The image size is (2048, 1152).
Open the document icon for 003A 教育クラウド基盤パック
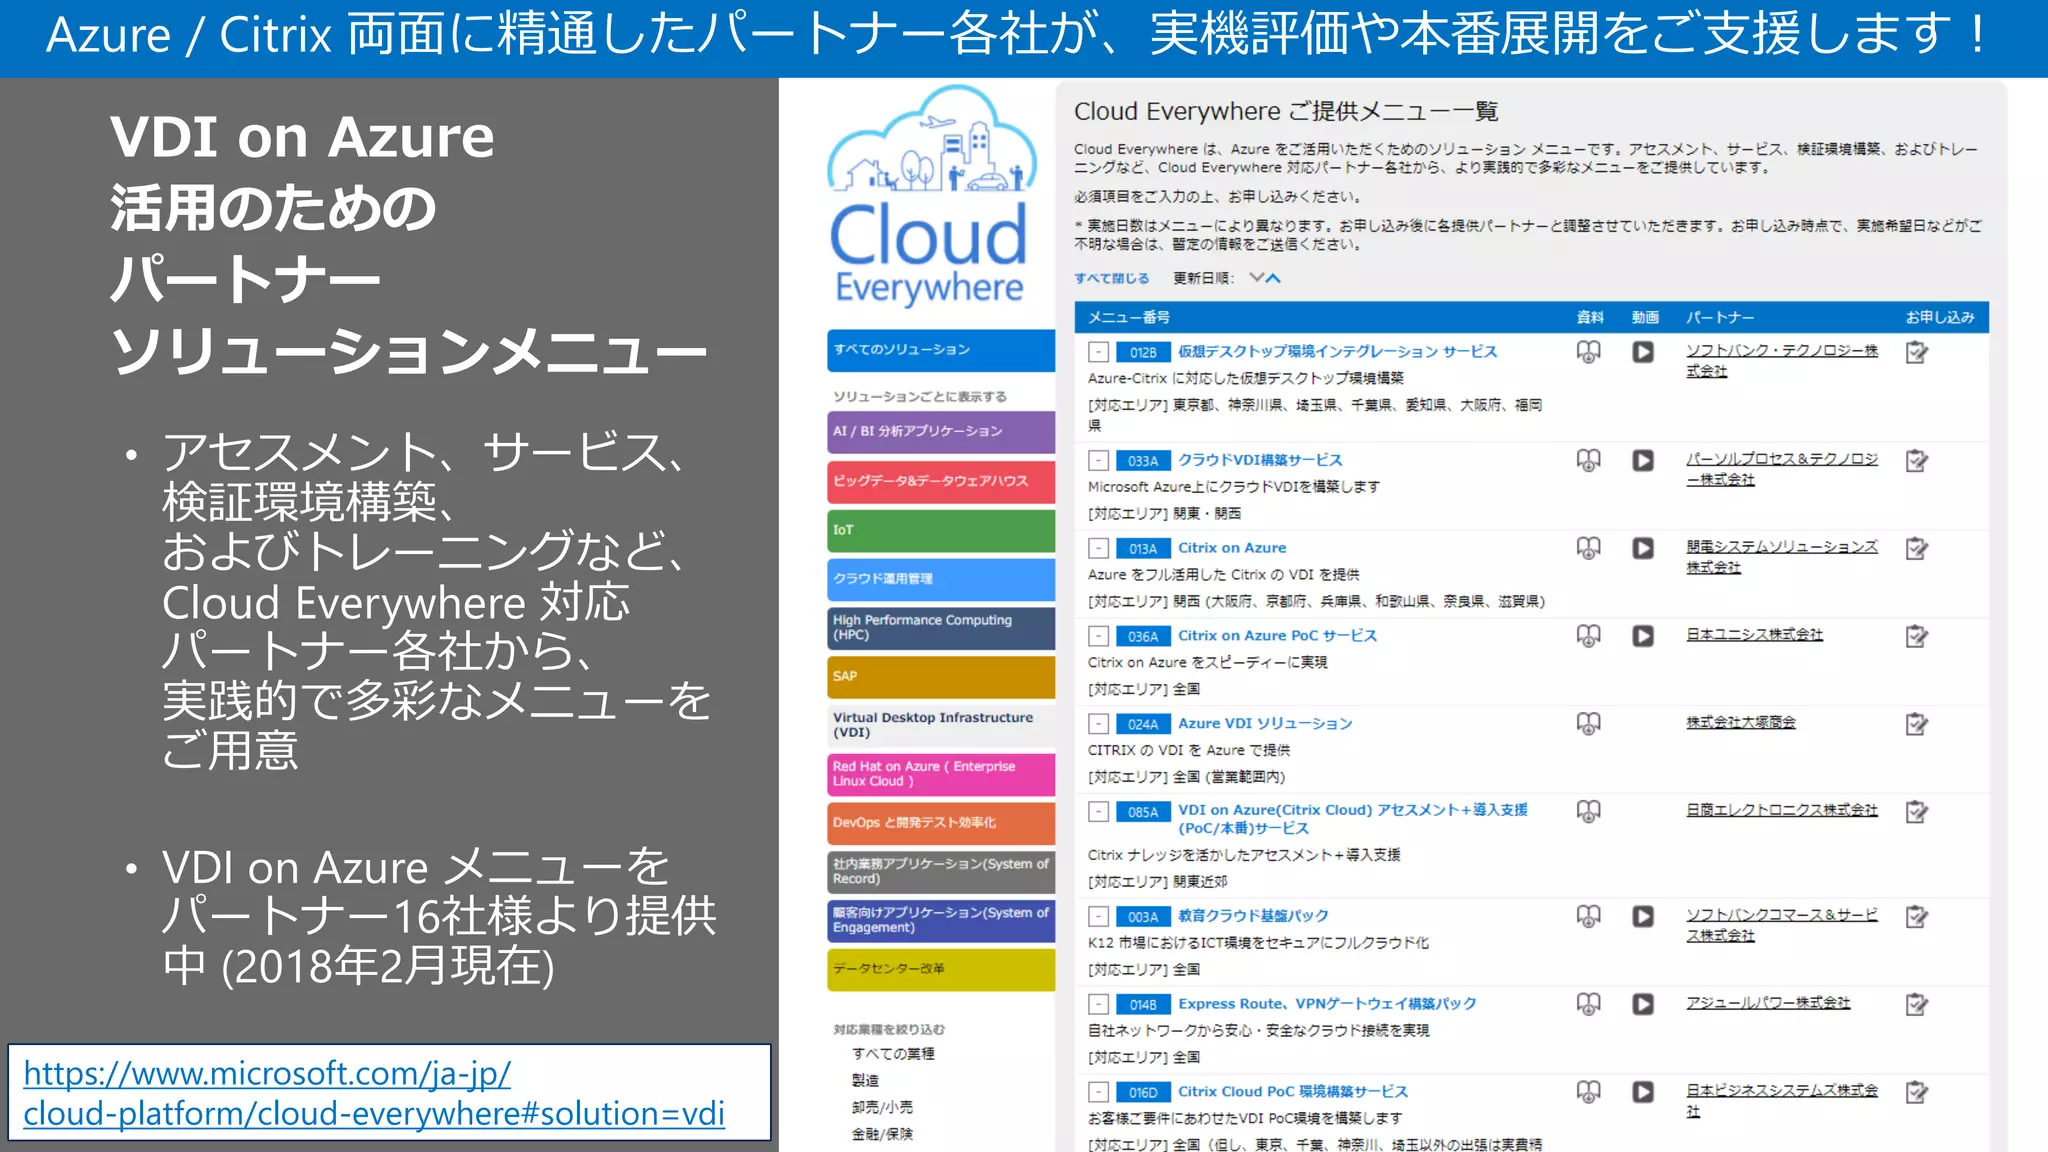tap(1588, 916)
